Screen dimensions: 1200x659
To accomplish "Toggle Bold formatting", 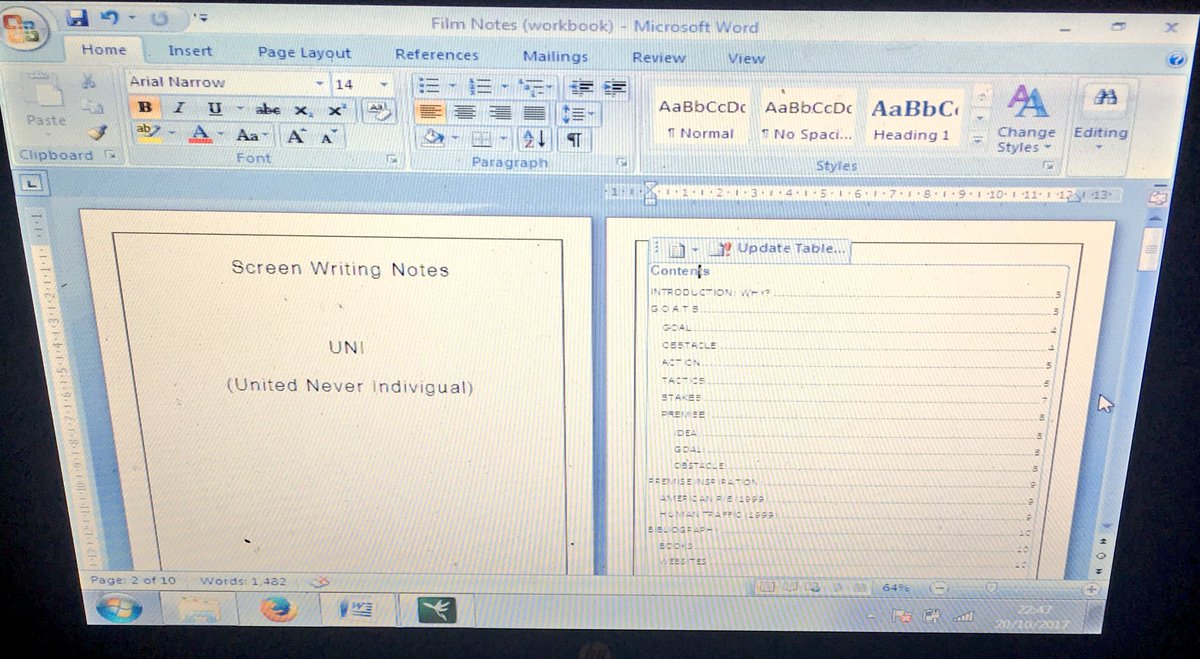I will [x=145, y=107].
